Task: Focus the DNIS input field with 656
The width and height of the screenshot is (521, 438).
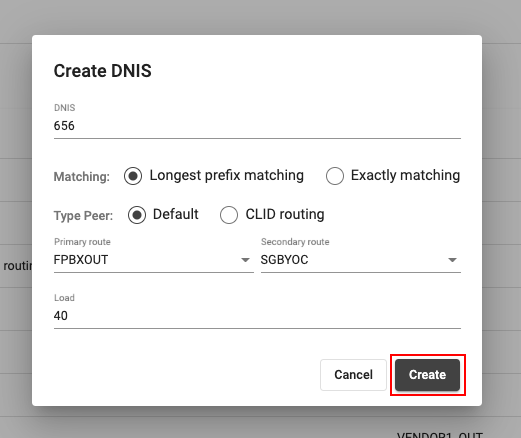Action: click(257, 126)
